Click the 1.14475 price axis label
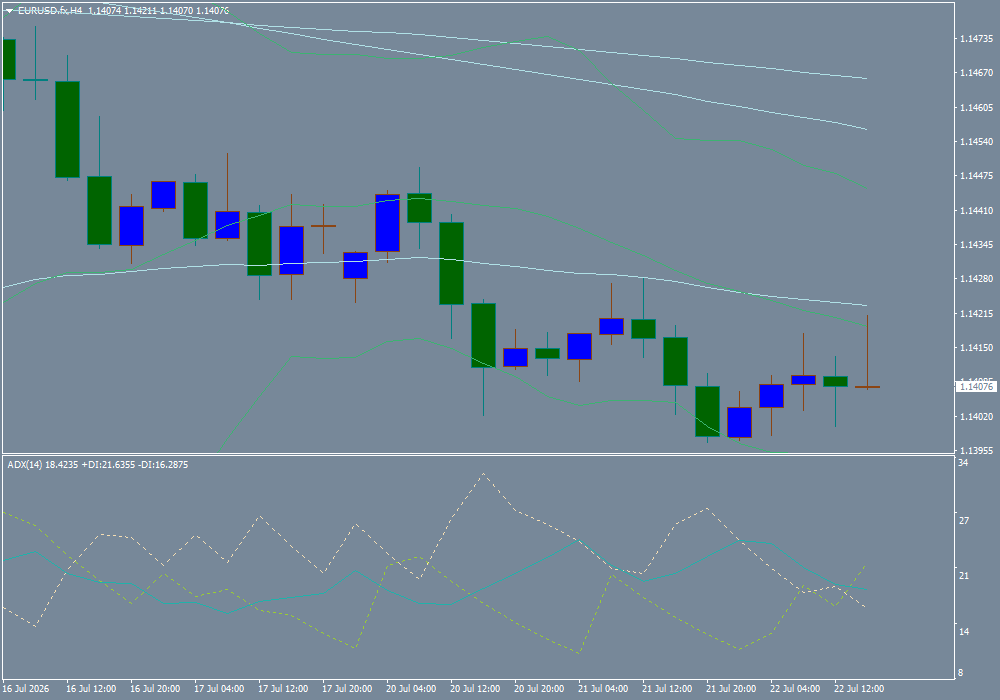This screenshot has width=1000, height=700. [x=976, y=176]
